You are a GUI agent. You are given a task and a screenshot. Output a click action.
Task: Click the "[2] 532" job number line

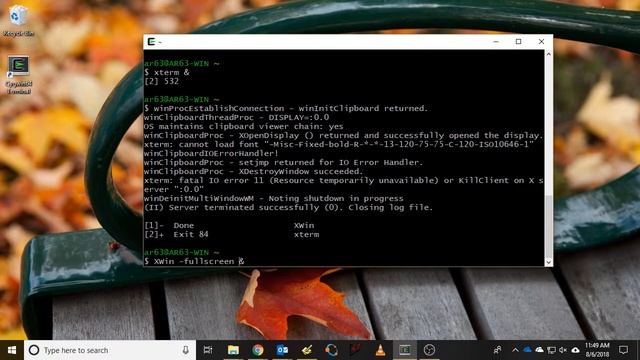(162, 82)
